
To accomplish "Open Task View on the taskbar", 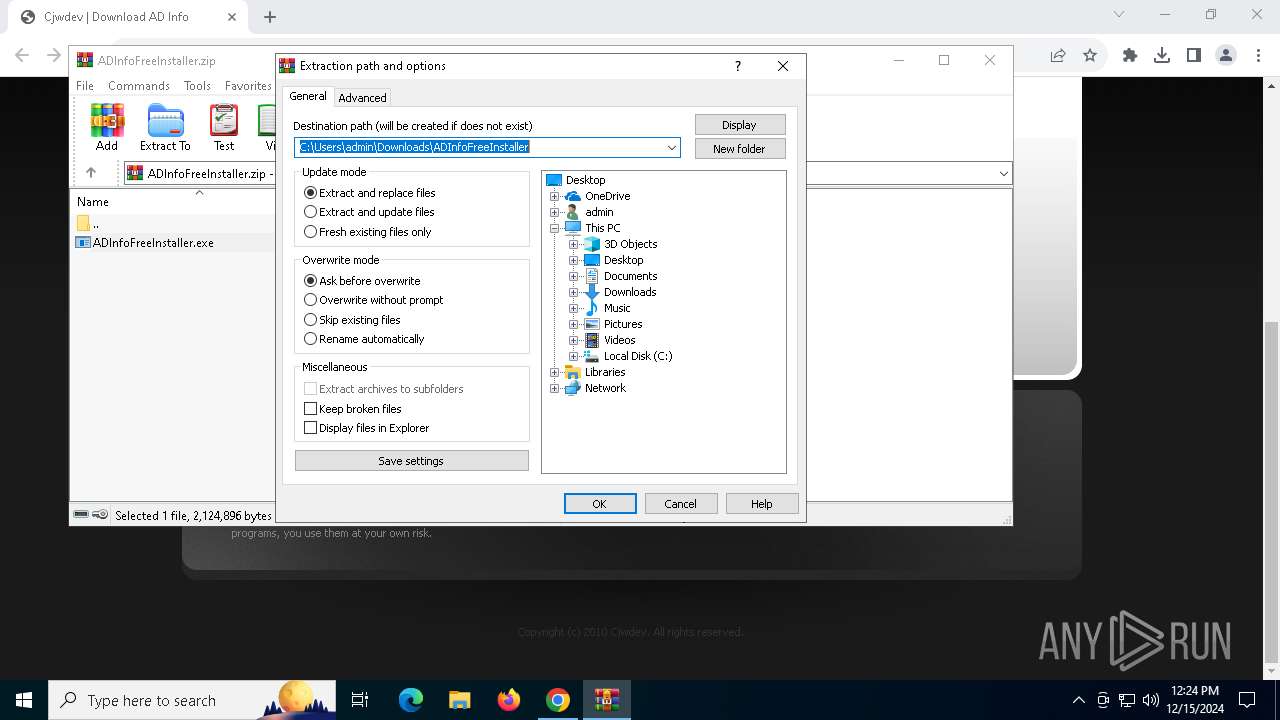I will coord(360,700).
